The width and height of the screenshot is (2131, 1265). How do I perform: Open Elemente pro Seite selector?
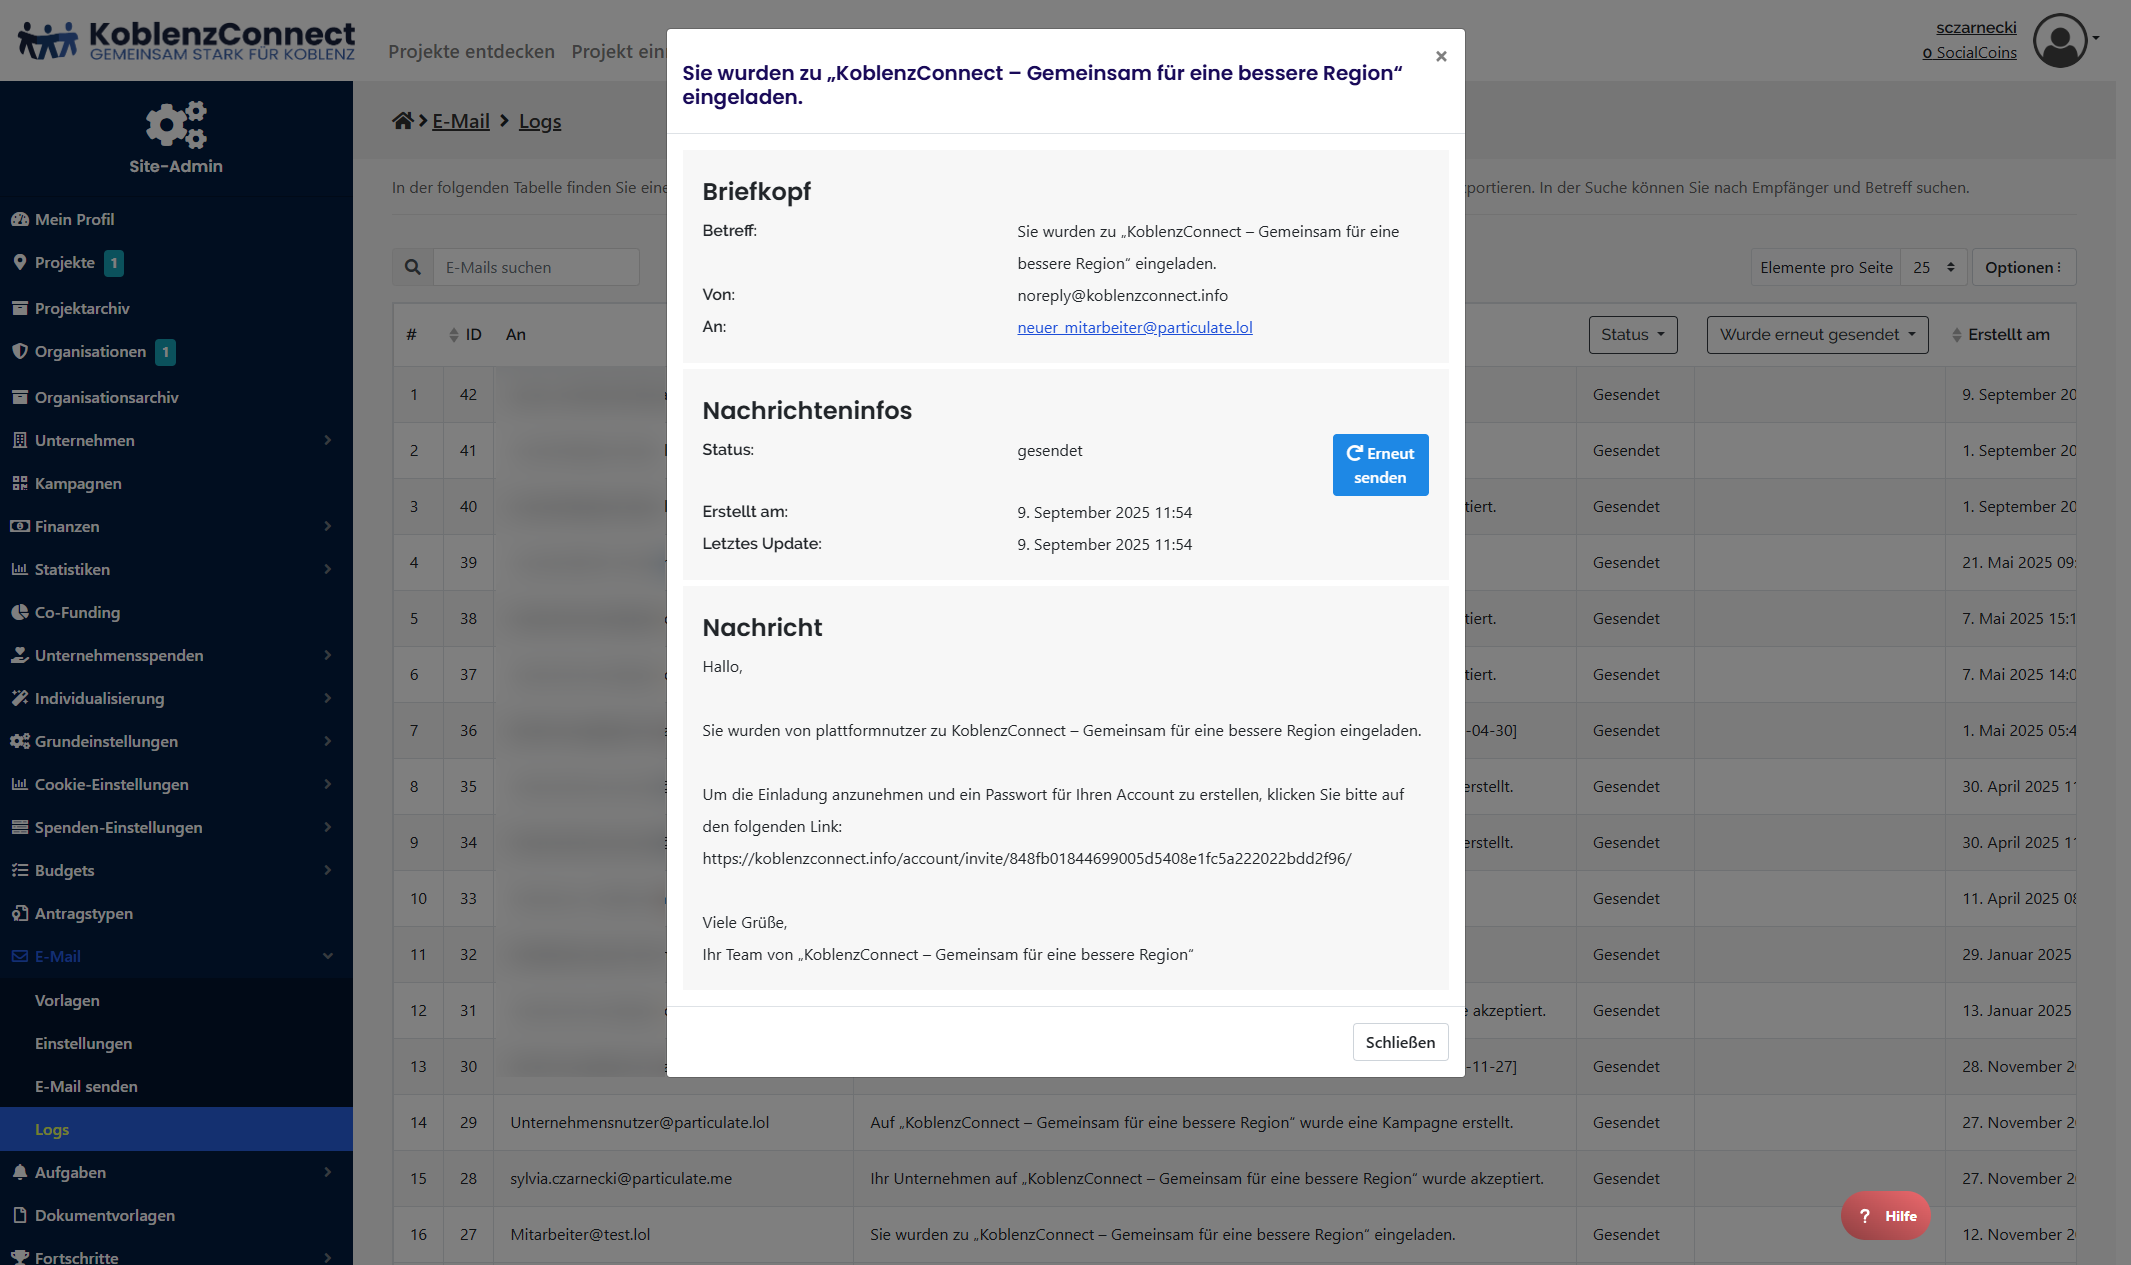(1933, 268)
